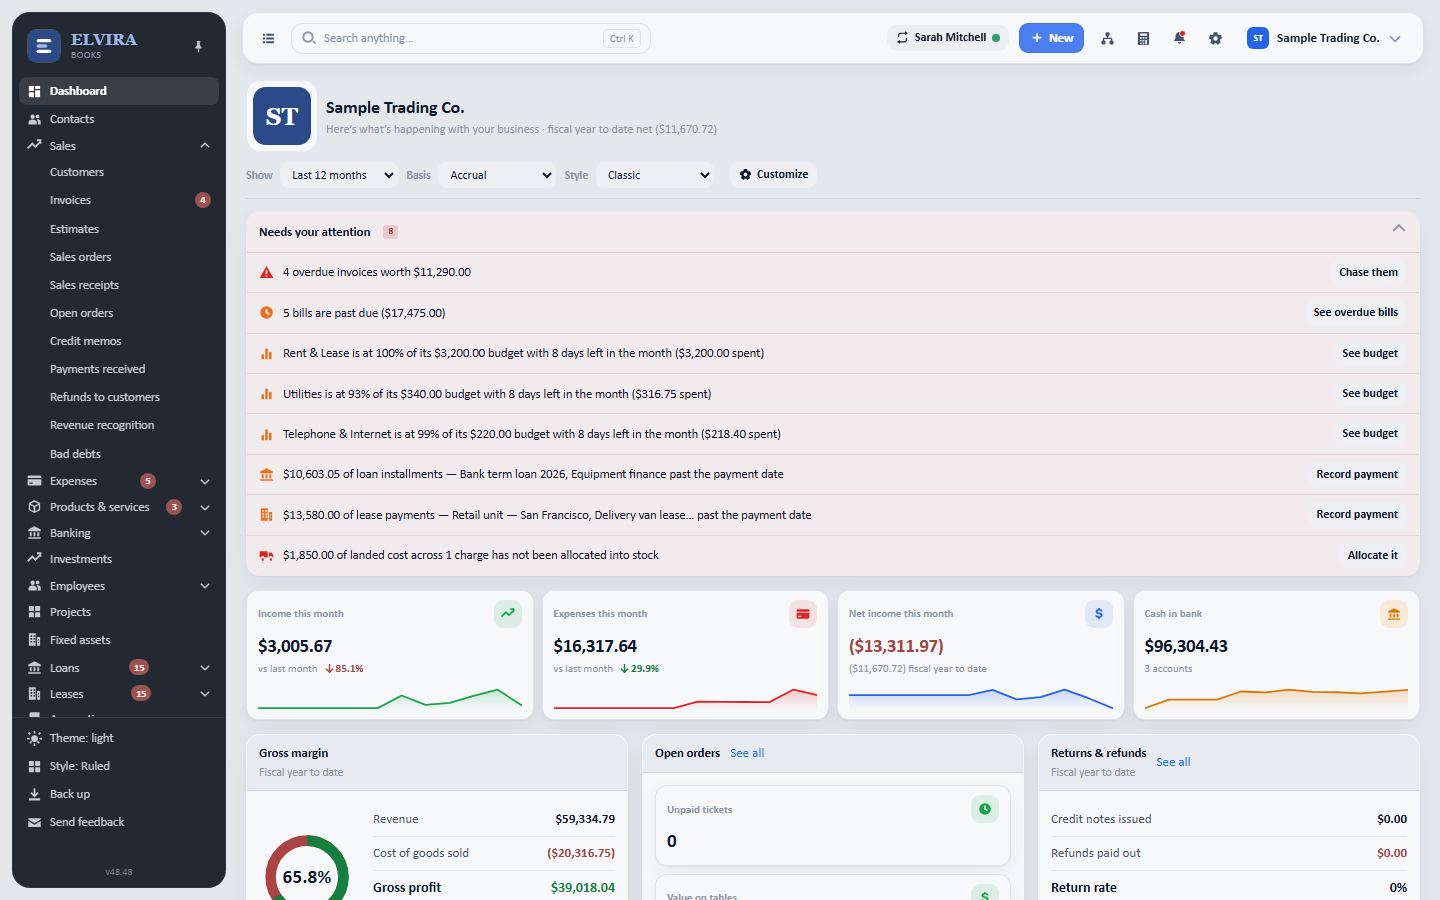The height and width of the screenshot is (900, 1440).
Task: Open the organization chart icon
Action: click(1107, 39)
